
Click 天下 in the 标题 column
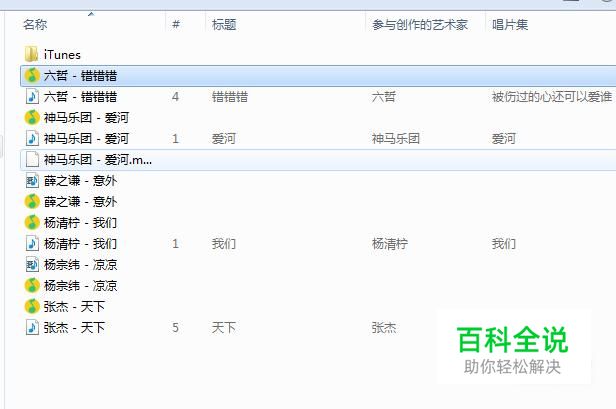pyautogui.click(x=224, y=328)
